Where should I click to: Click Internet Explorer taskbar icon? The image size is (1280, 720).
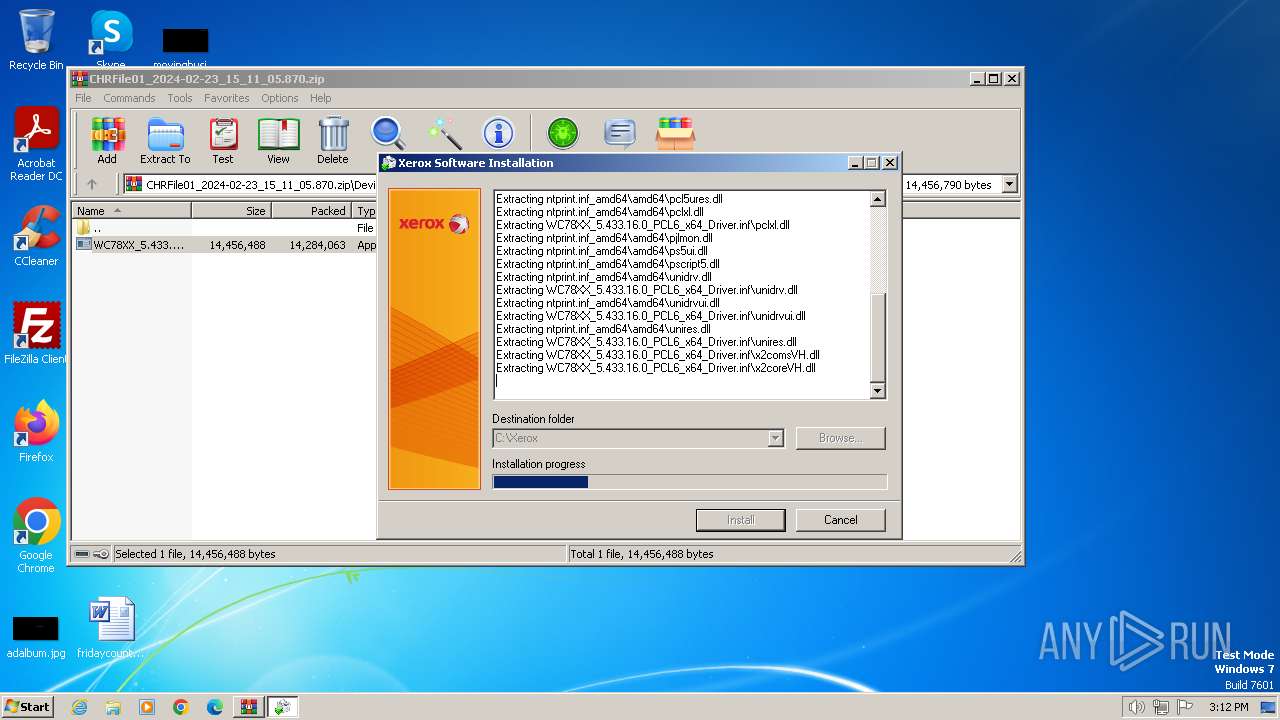(x=79, y=707)
